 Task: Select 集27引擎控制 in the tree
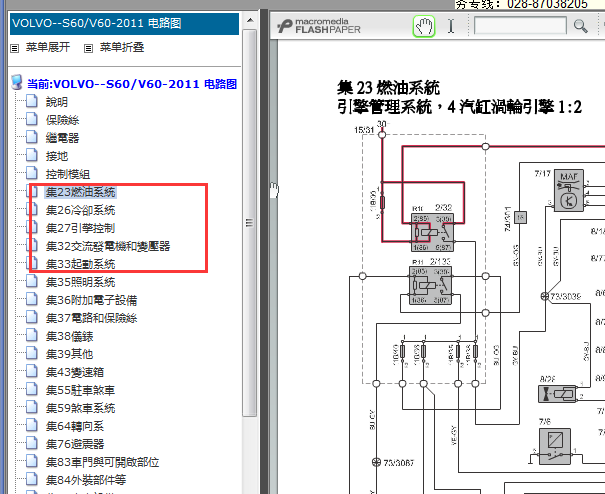[x=80, y=228]
